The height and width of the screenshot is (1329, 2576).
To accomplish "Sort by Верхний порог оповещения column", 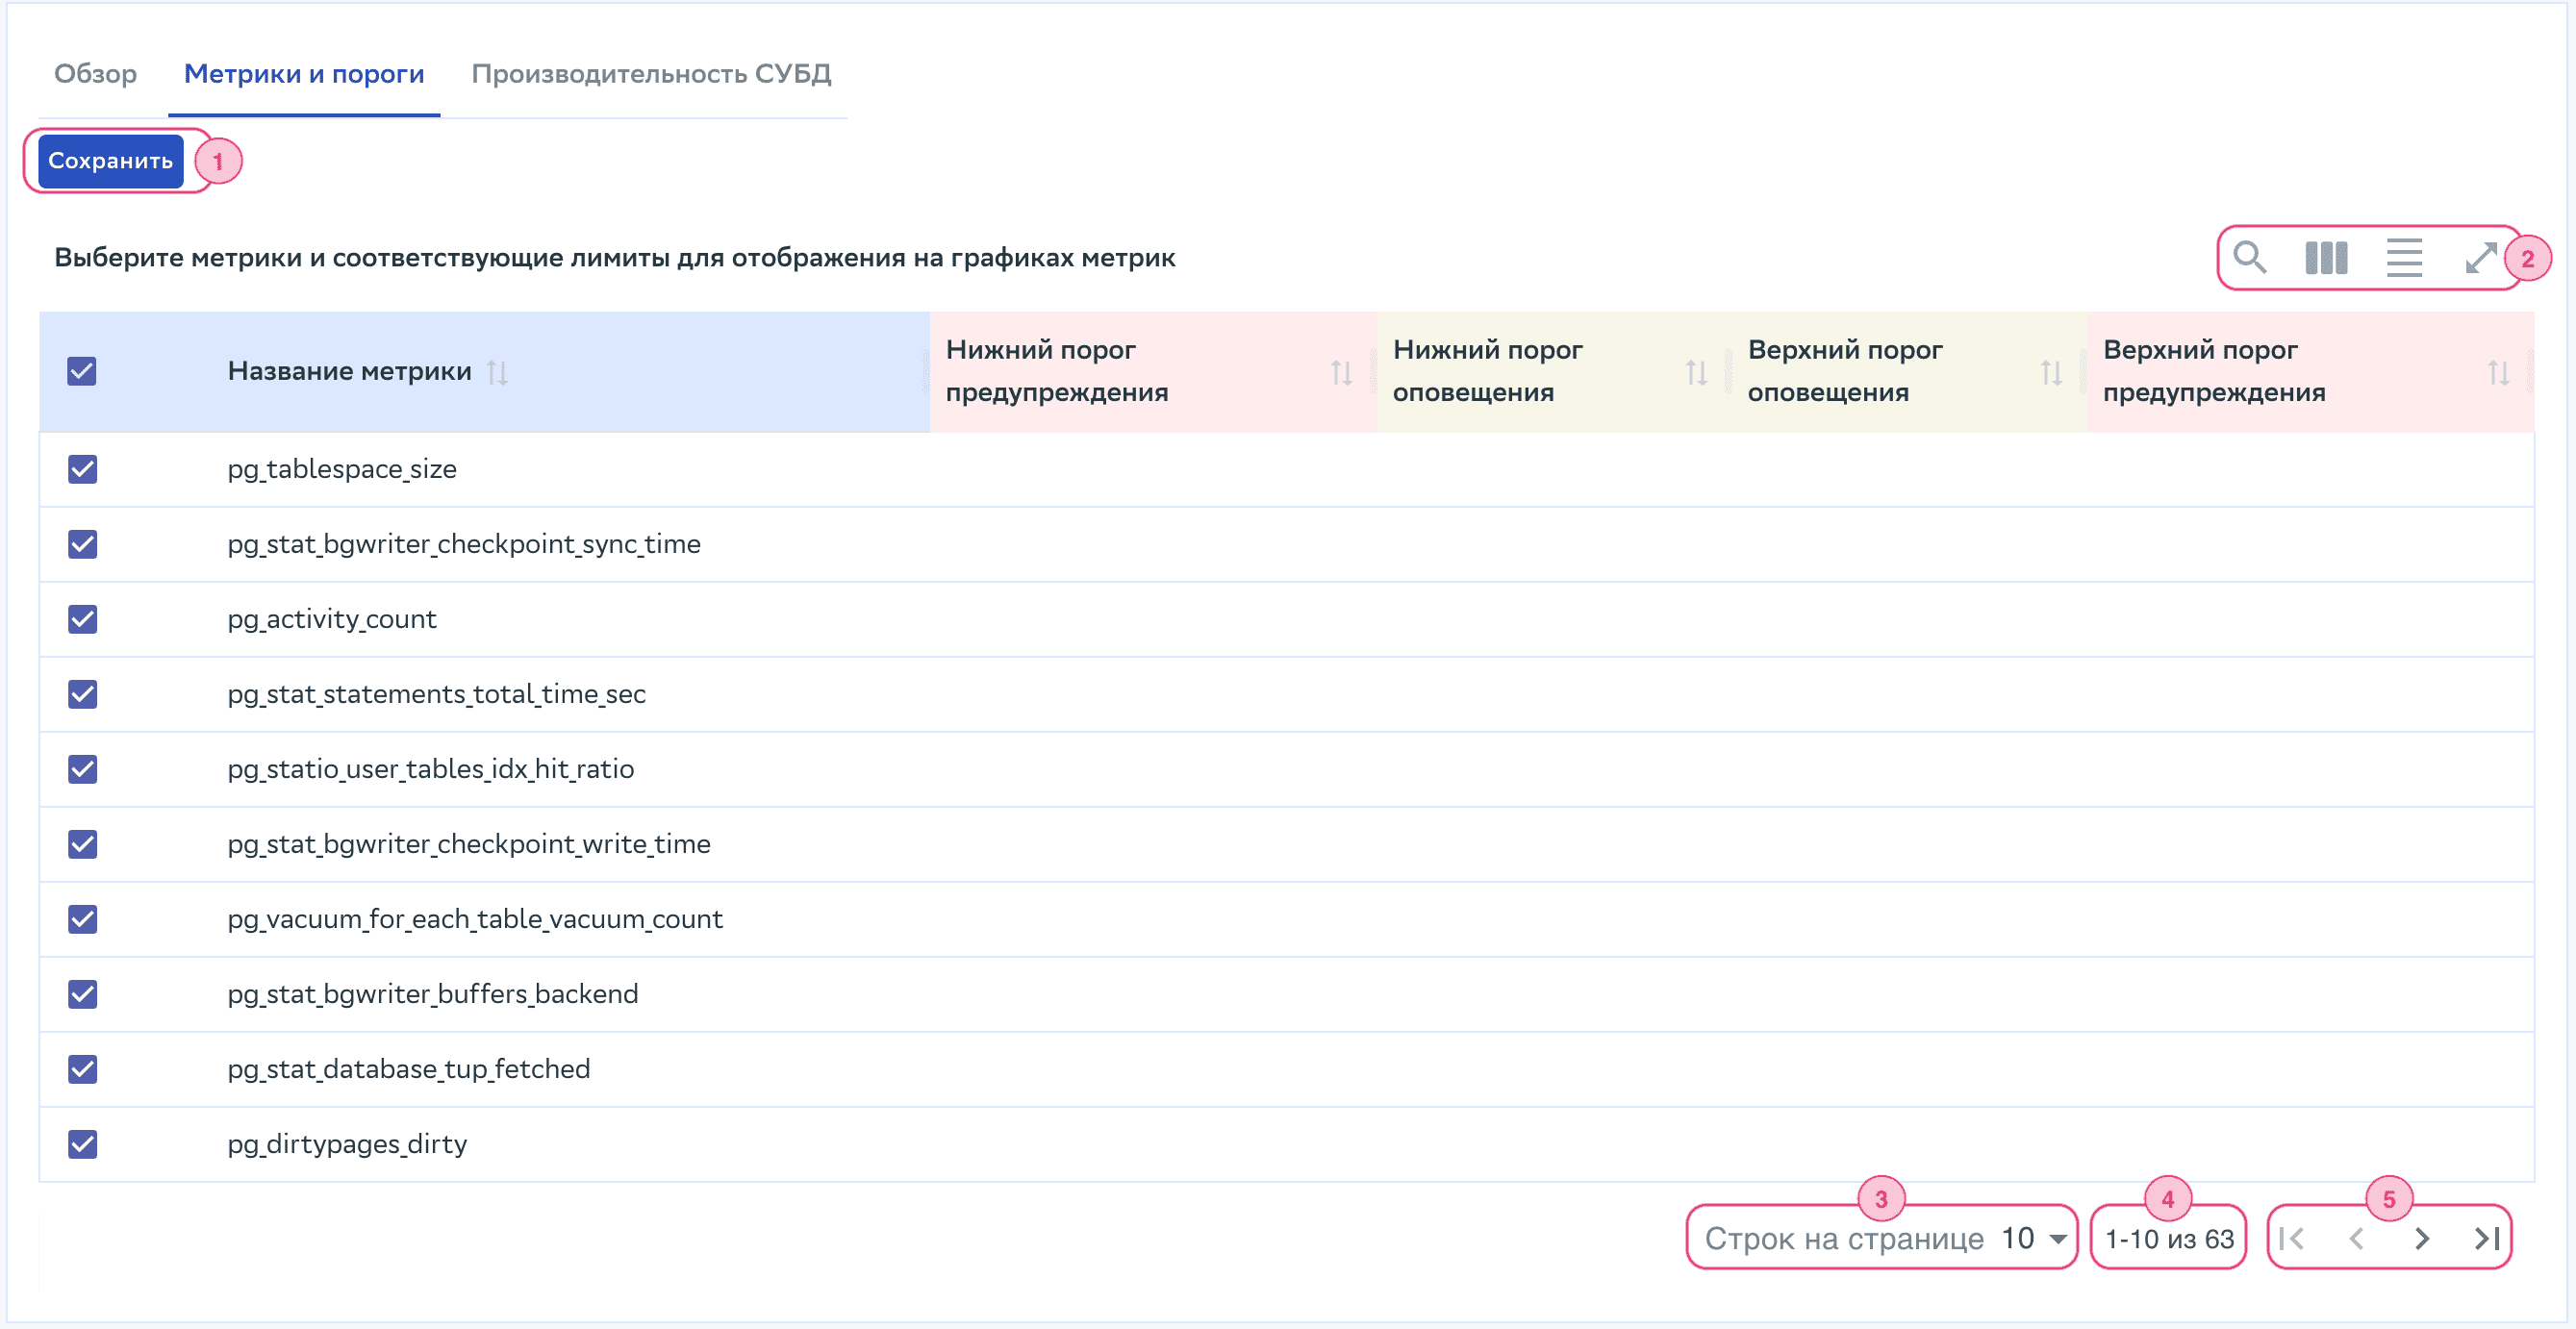I will click(x=2051, y=373).
